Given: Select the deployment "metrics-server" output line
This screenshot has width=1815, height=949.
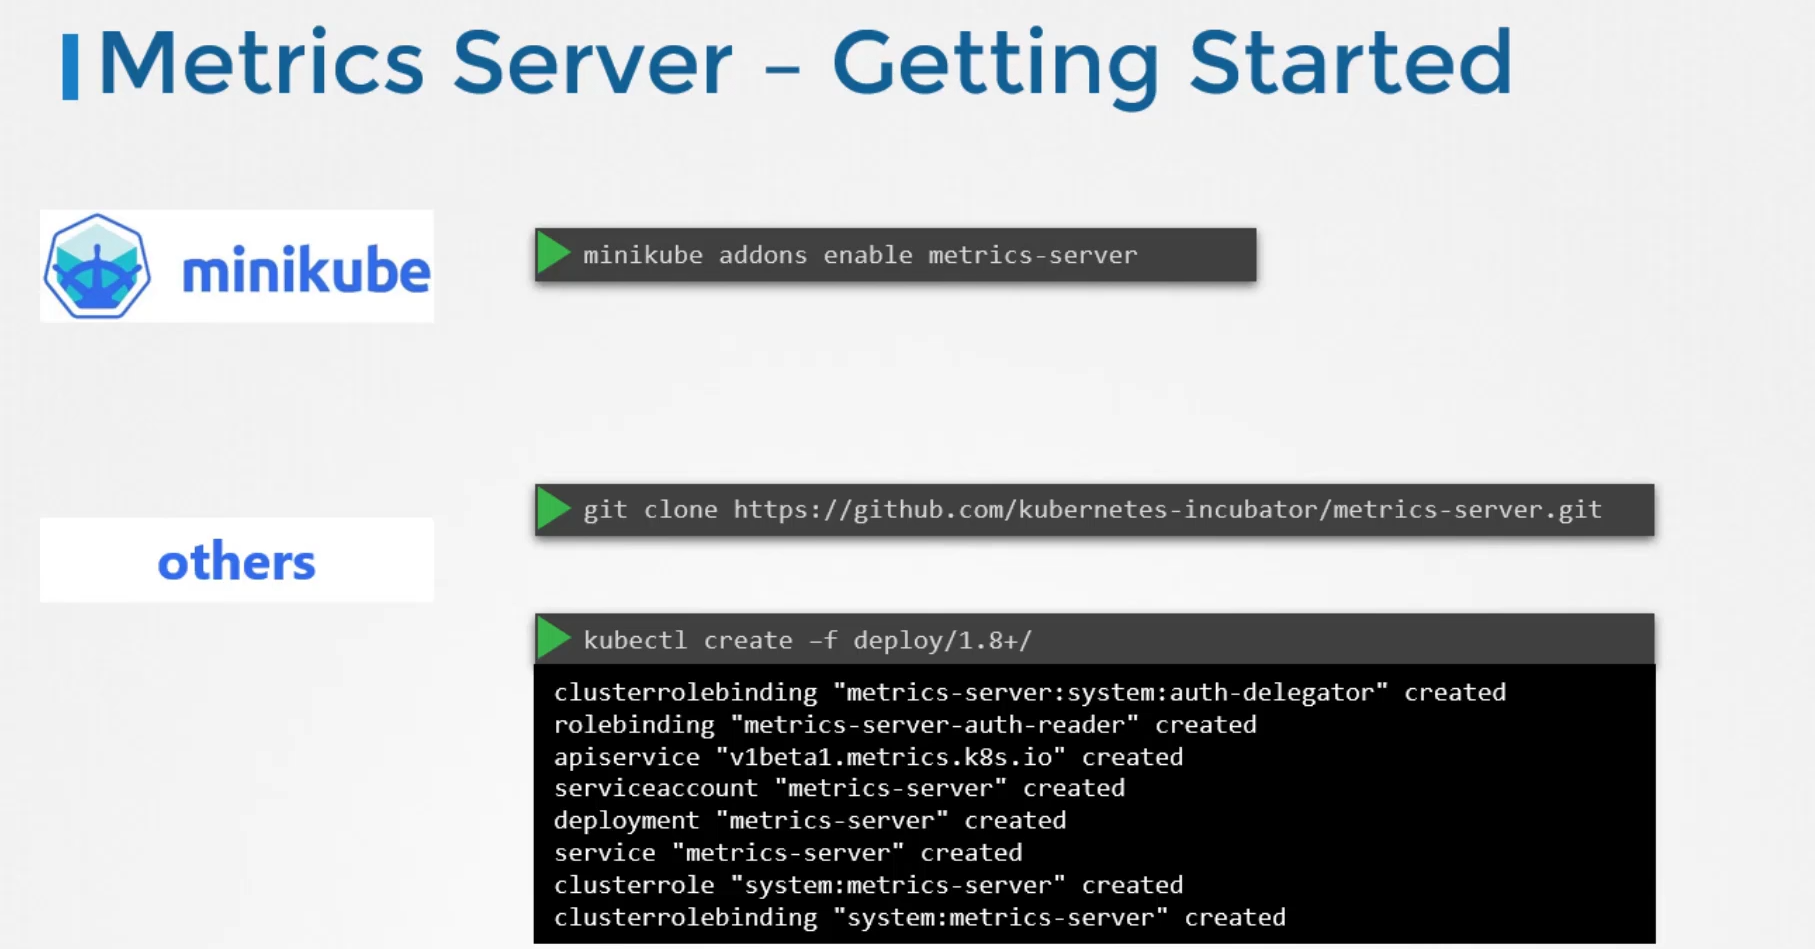Looking at the screenshot, I should (809, 820).
